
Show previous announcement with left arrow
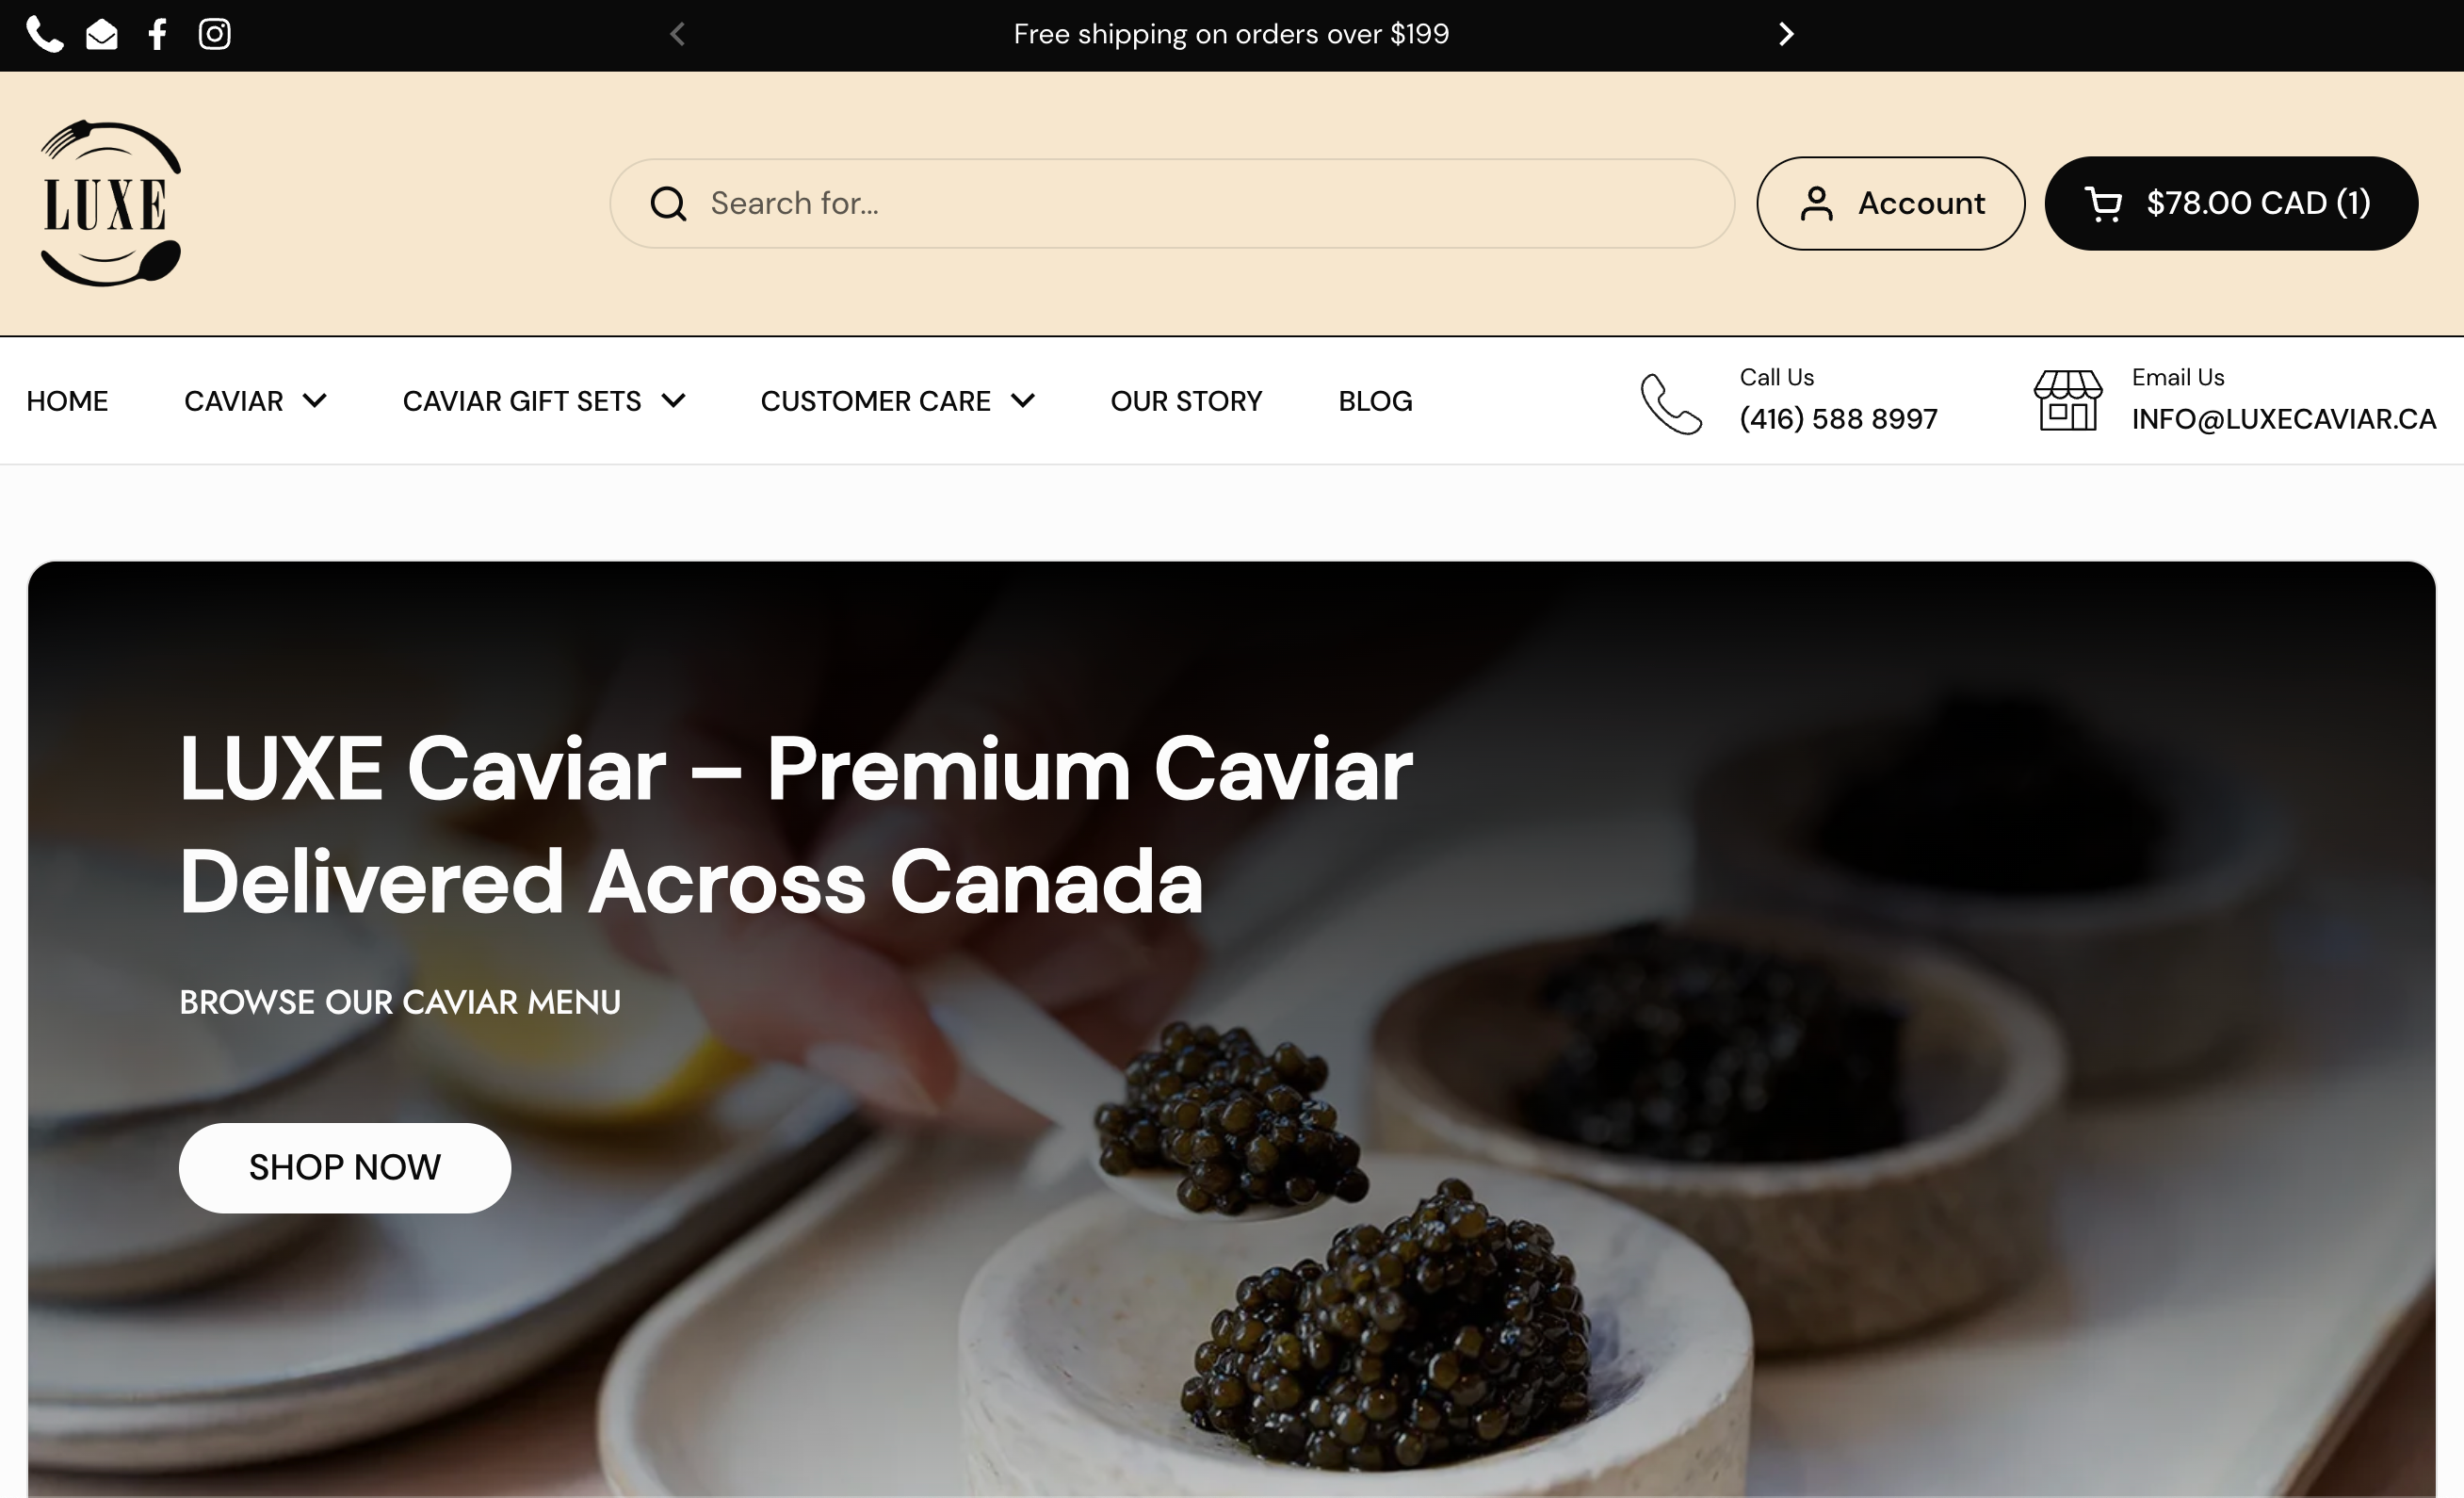coord(677,34)
